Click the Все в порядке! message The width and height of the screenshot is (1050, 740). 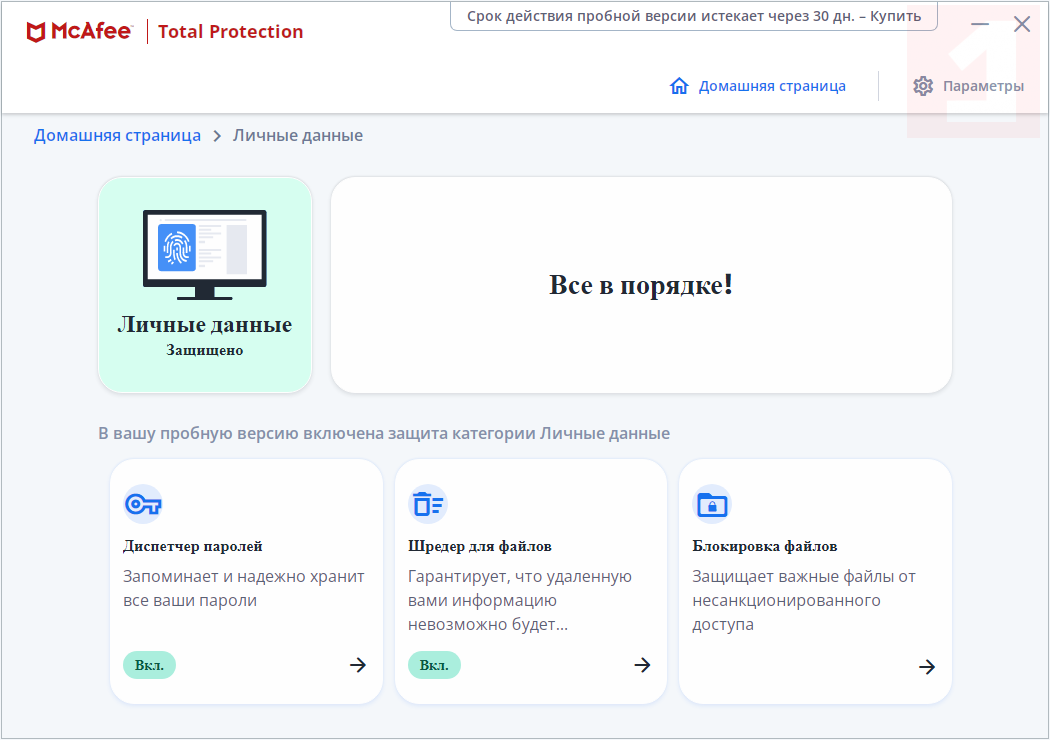pyautogui.click(x=641, y=285)
